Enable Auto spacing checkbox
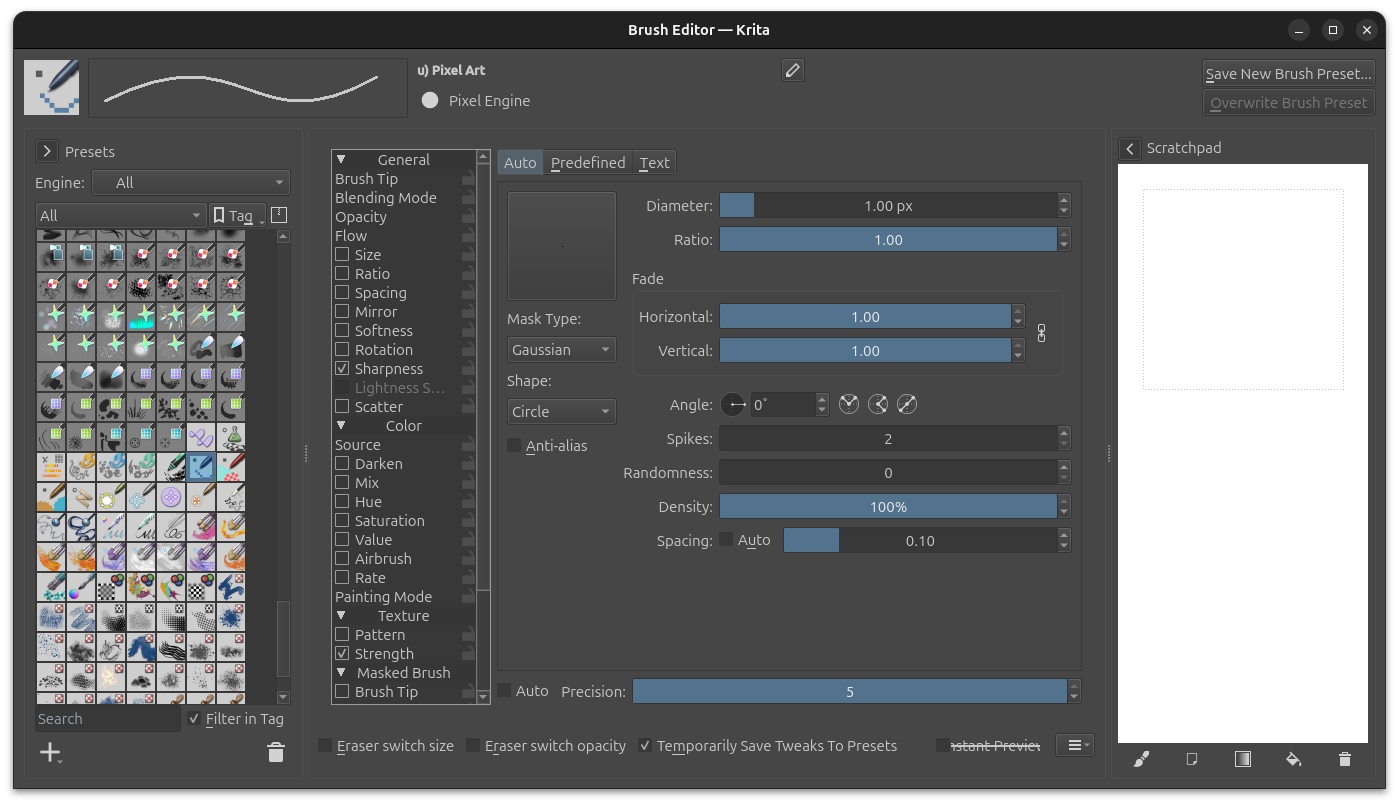Screen dimensions: 1399x805 tap(726, 540)
